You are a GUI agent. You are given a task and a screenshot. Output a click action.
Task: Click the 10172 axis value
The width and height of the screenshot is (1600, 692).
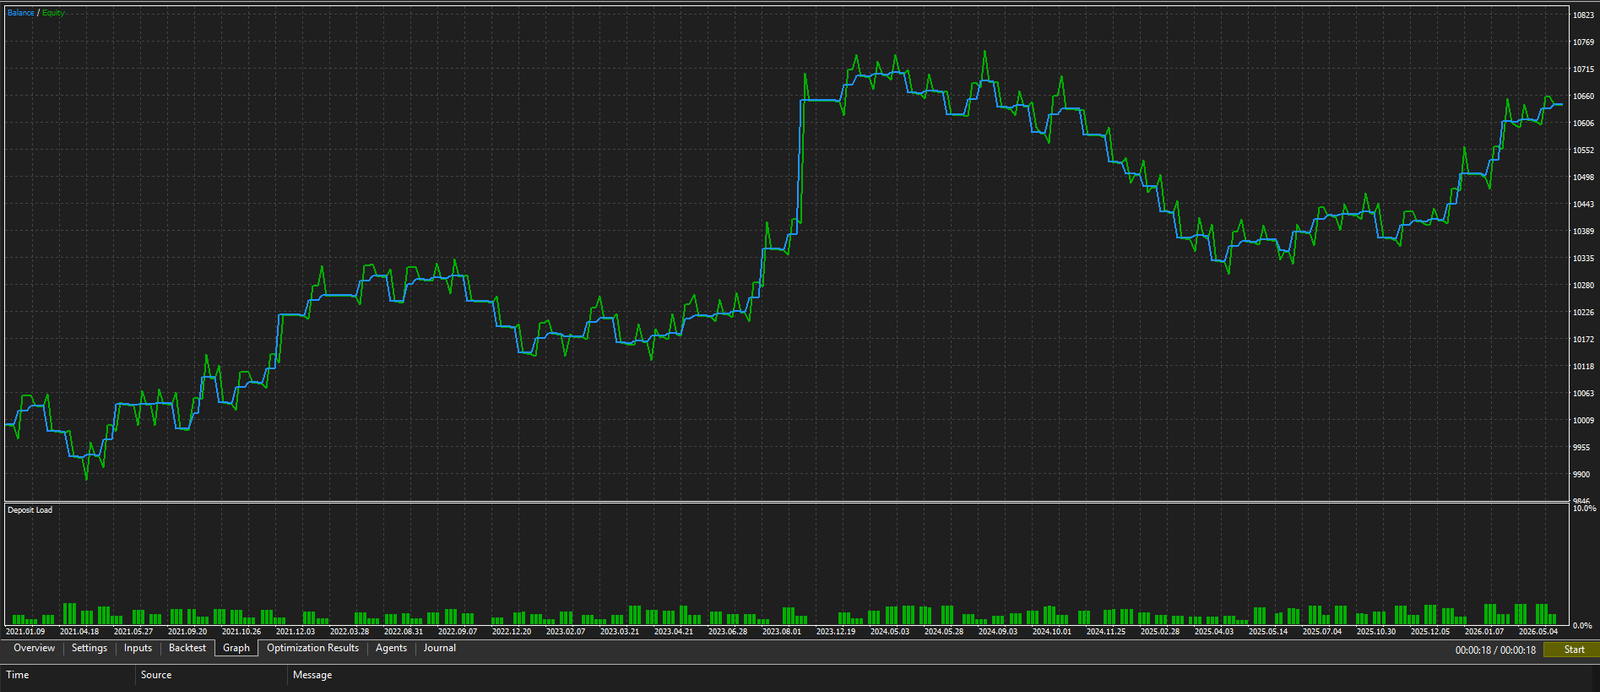pyautogui.click(x=1584, y=339)
